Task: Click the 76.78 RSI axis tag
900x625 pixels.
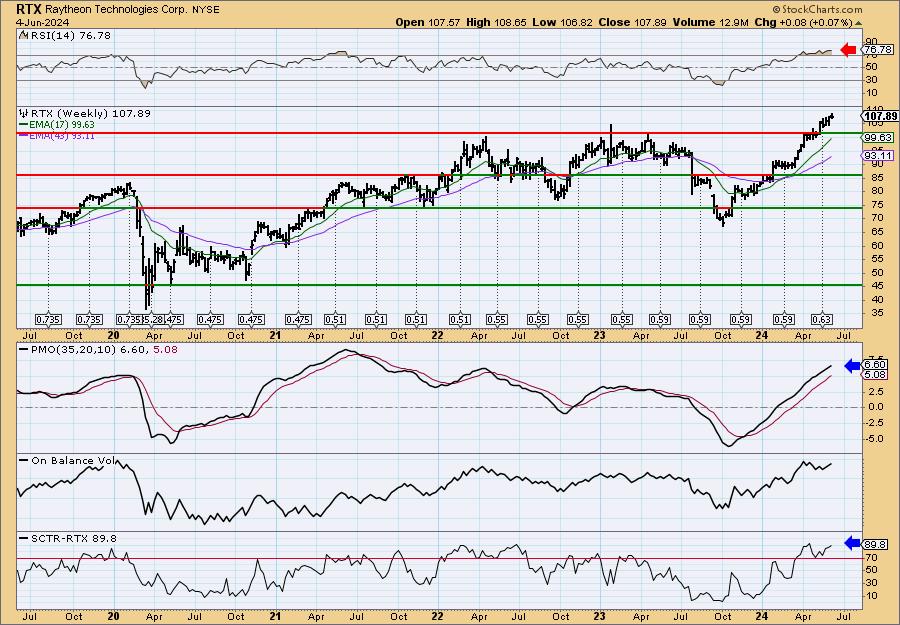Action: point(878,50)
